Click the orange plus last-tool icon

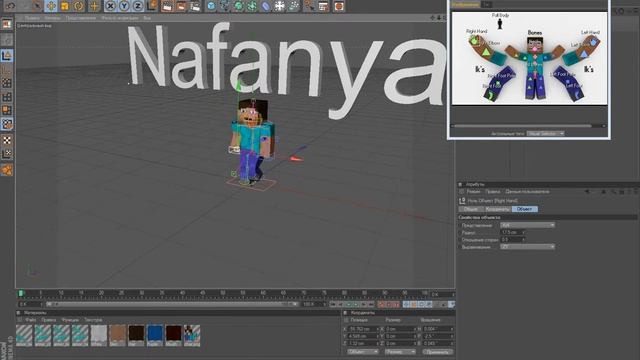click(94, 6)
